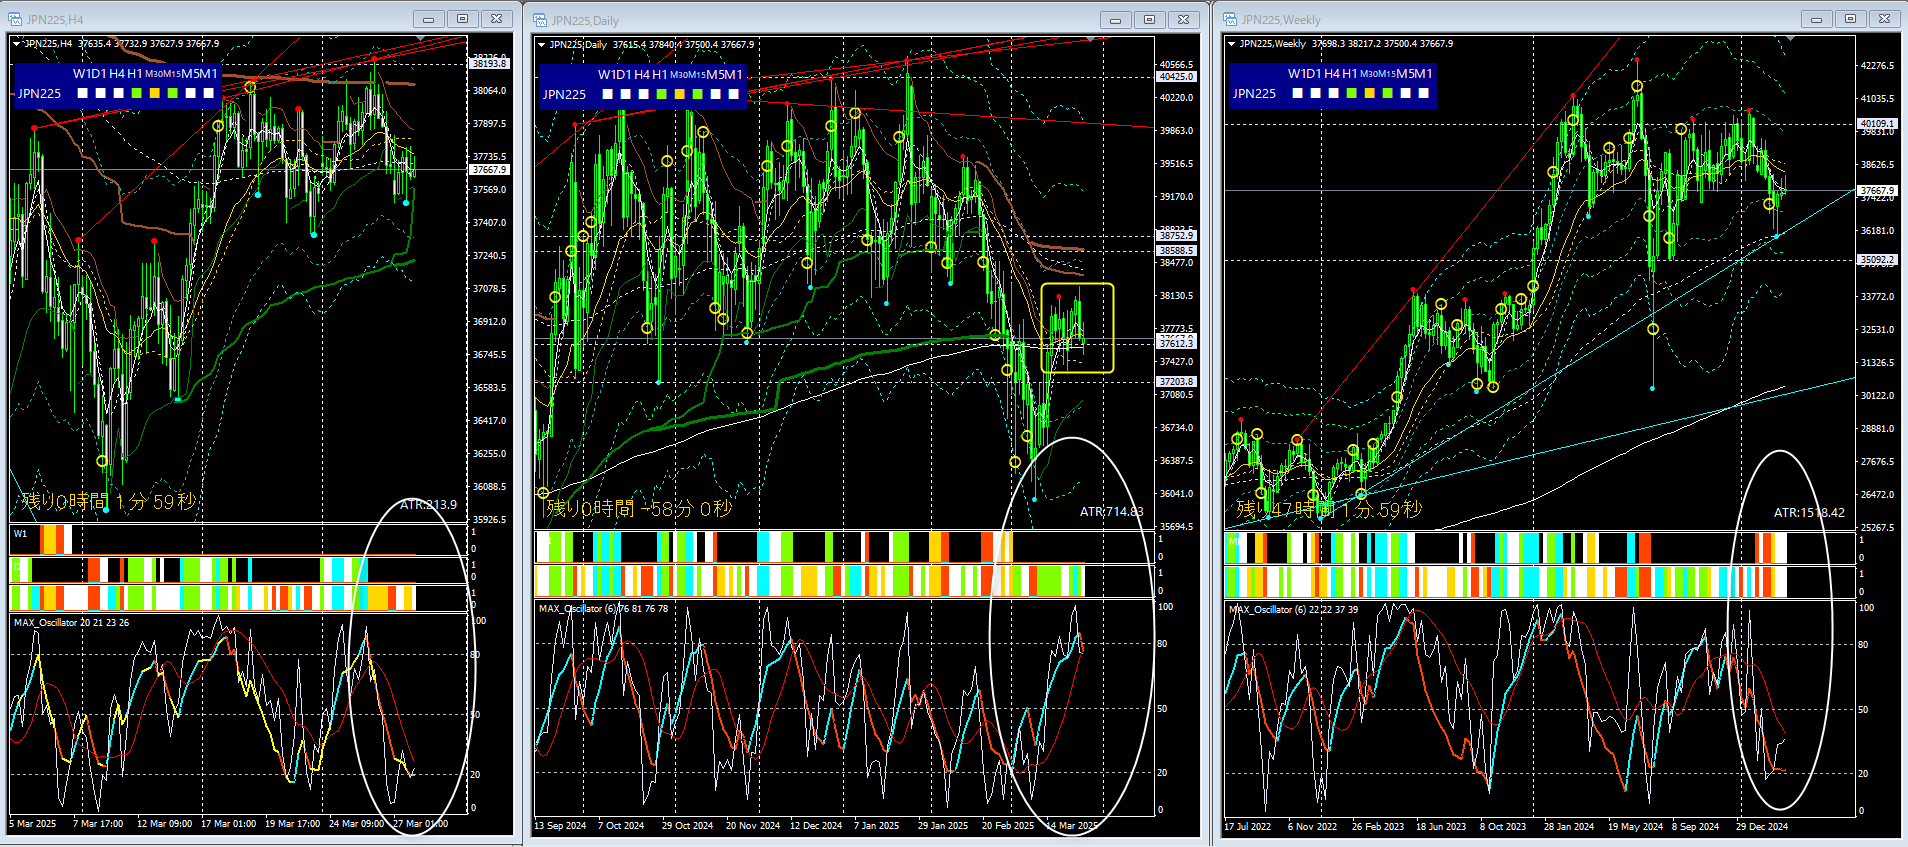Click the chart shift marker in H4 window

coord(421,39)
